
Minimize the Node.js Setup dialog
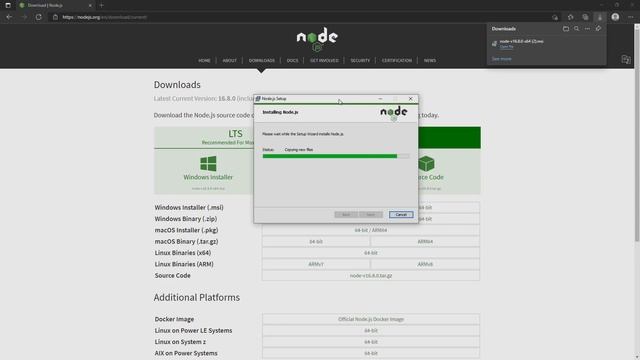380,99
